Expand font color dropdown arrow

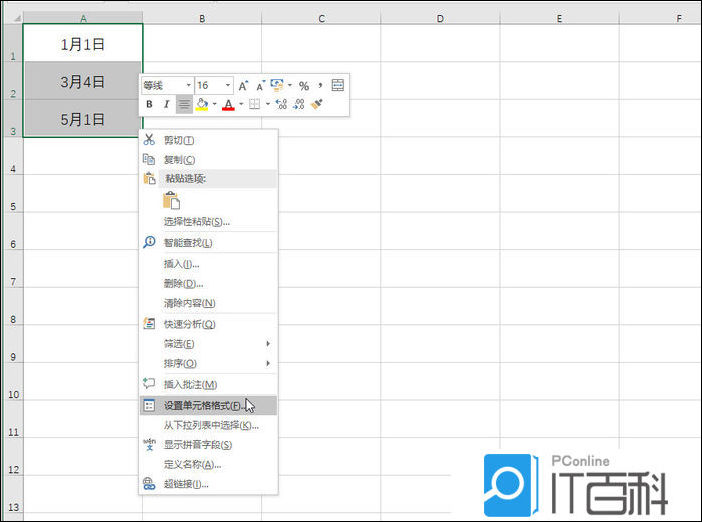241,104
